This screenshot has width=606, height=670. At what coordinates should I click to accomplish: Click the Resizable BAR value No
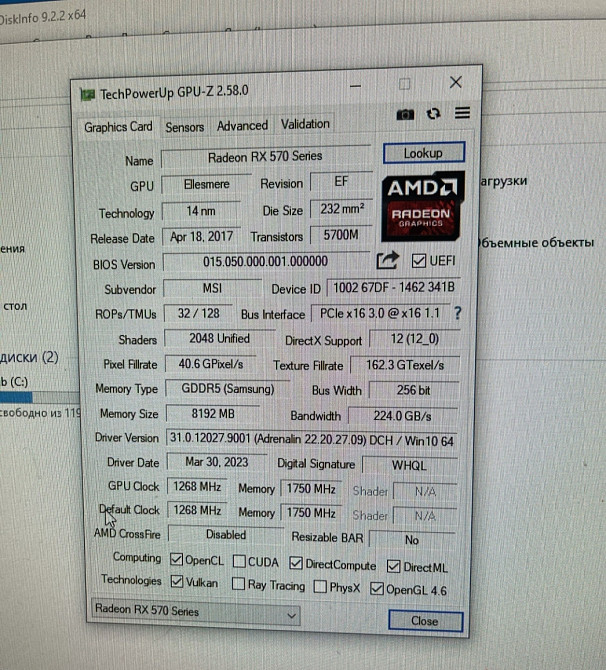(x=412, y=540)
